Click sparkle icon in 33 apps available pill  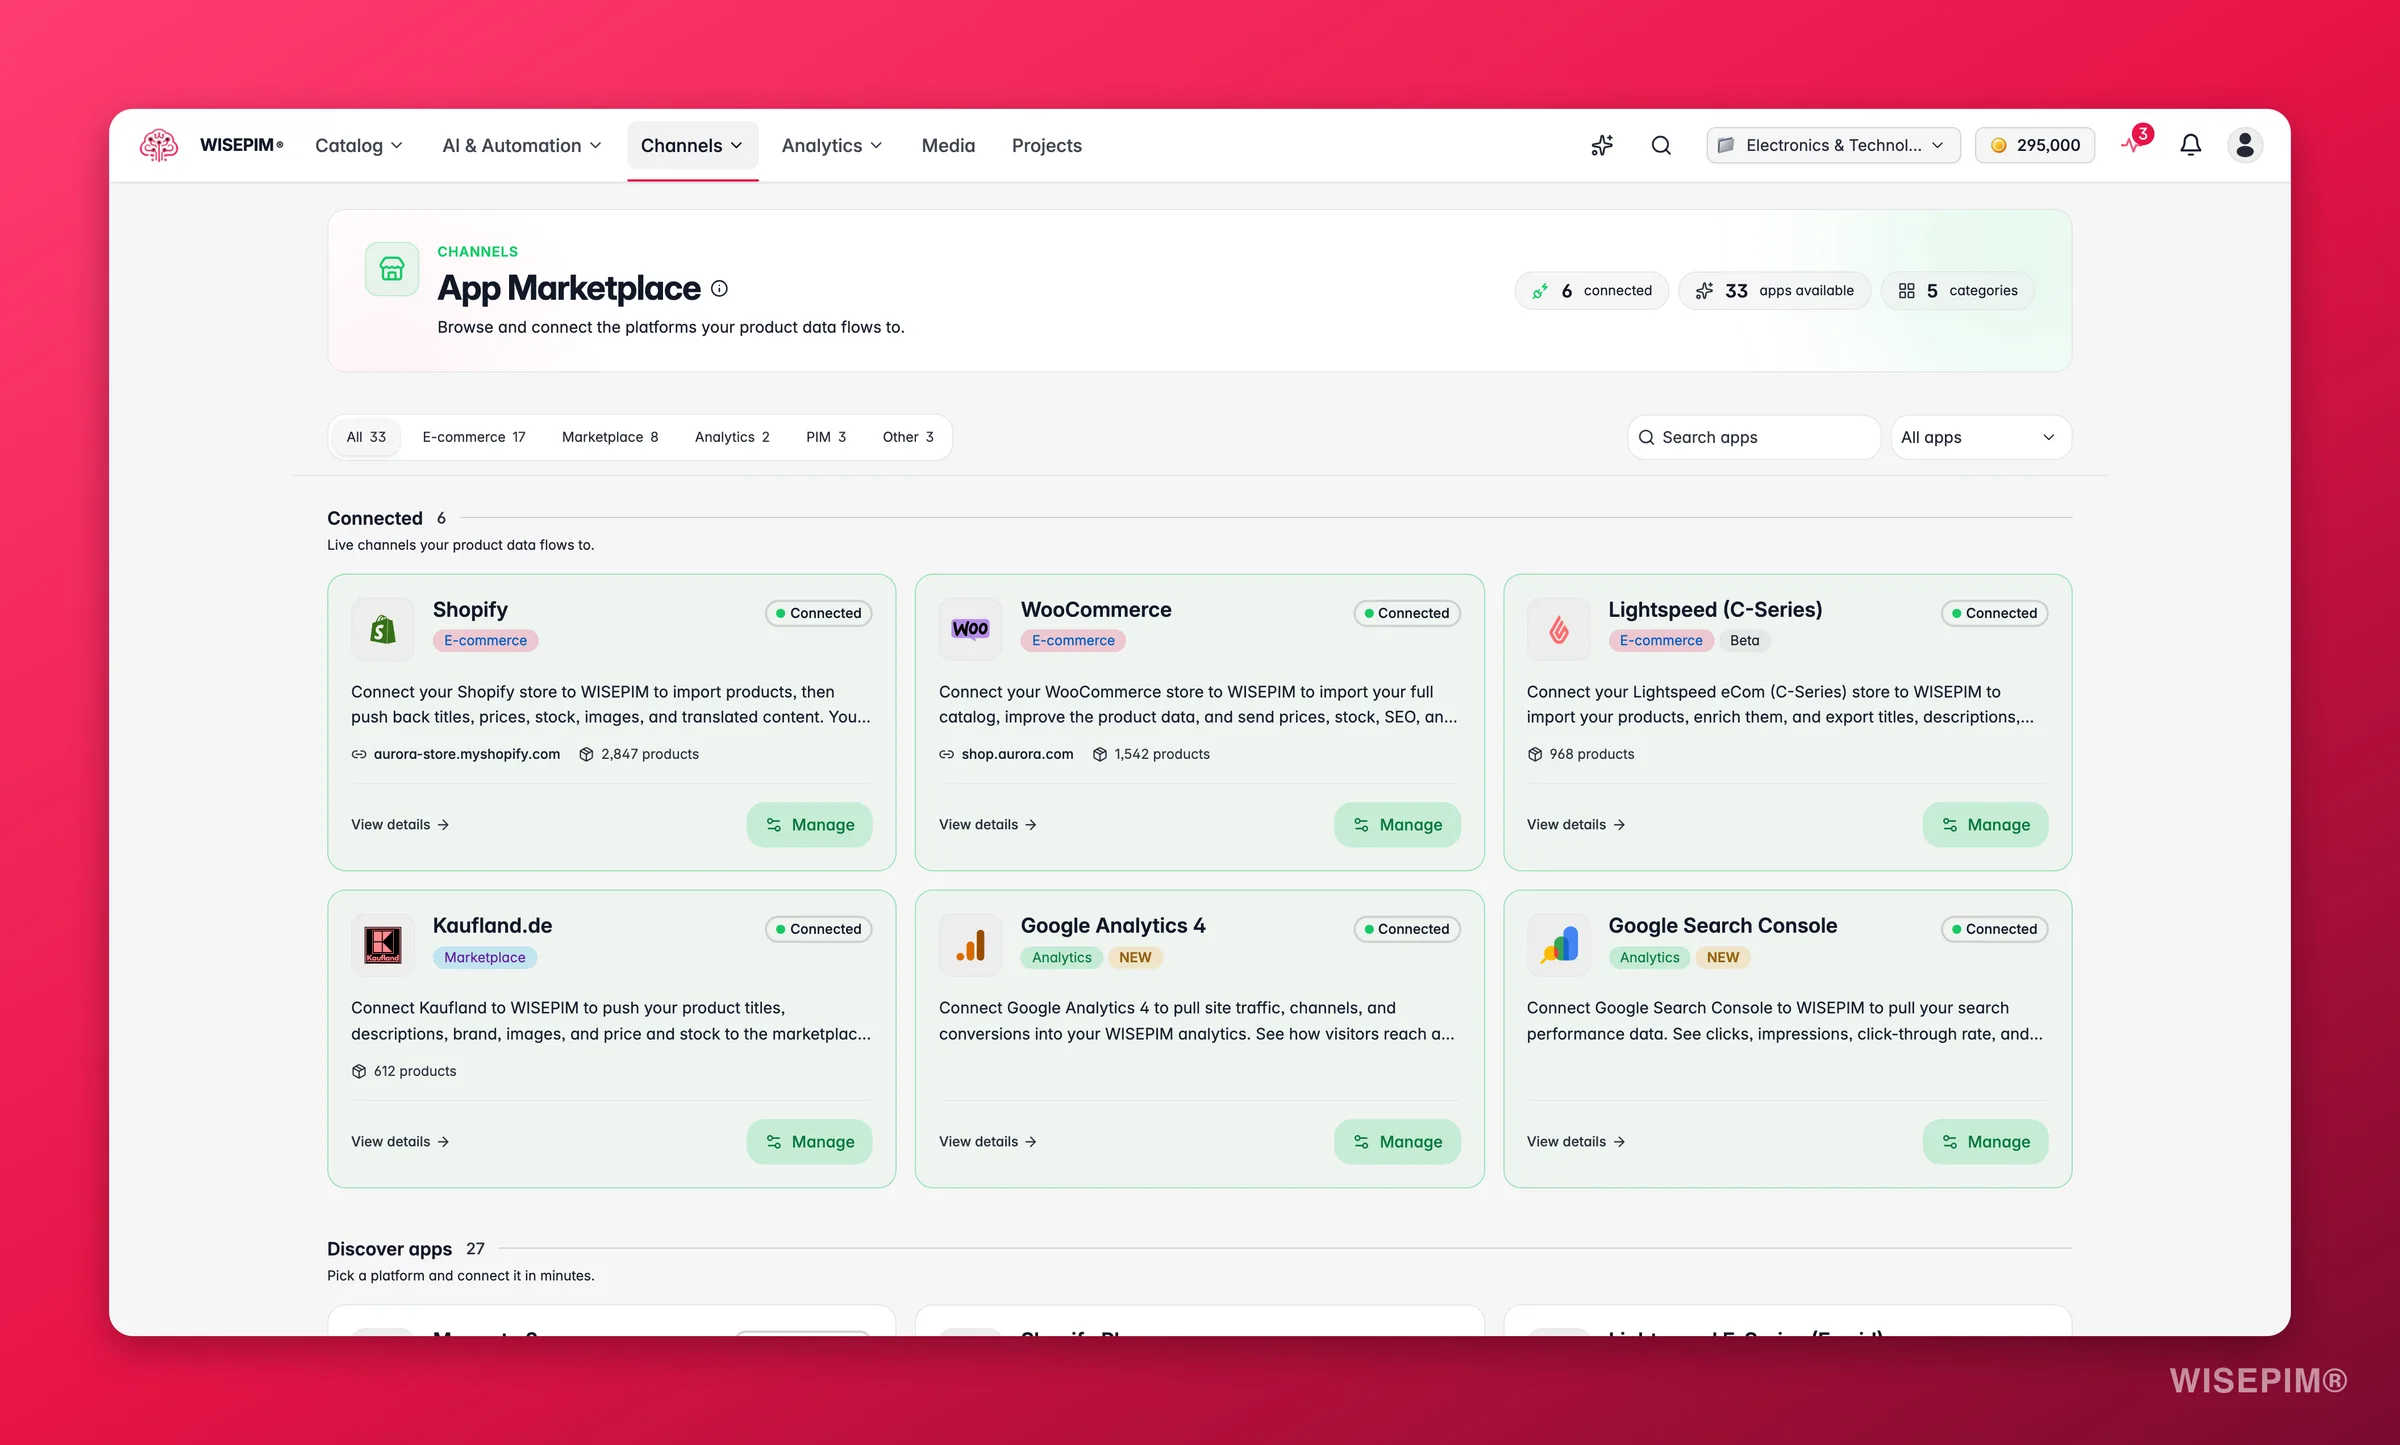(1705, 291)
